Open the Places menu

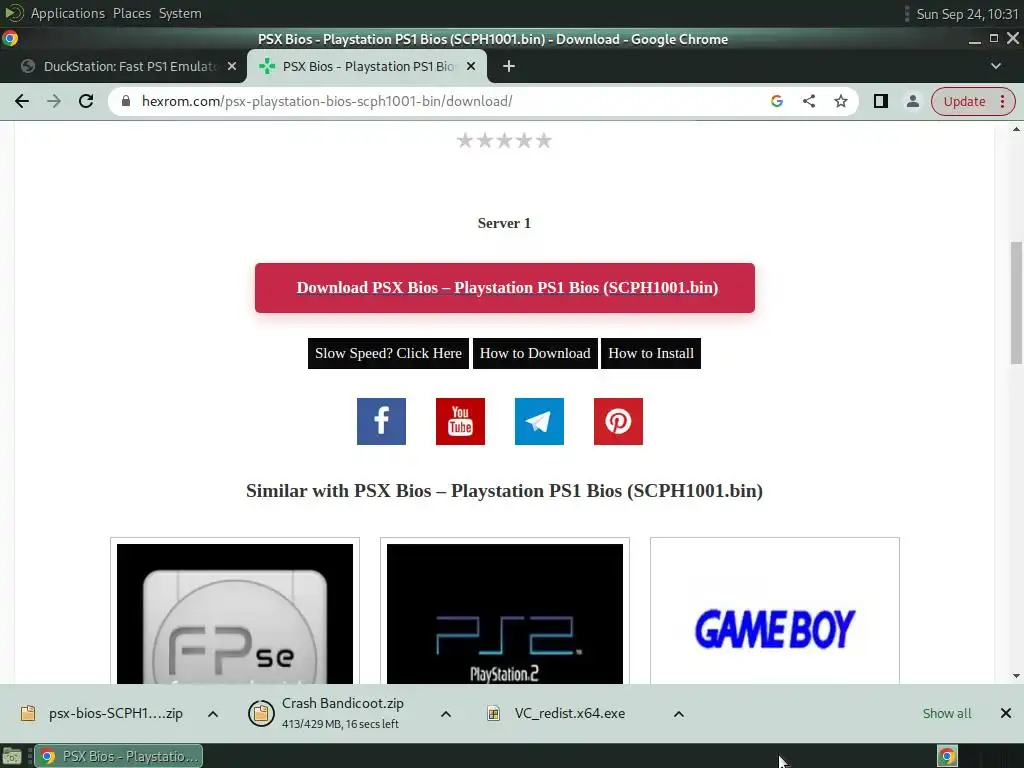click(132, 13)
